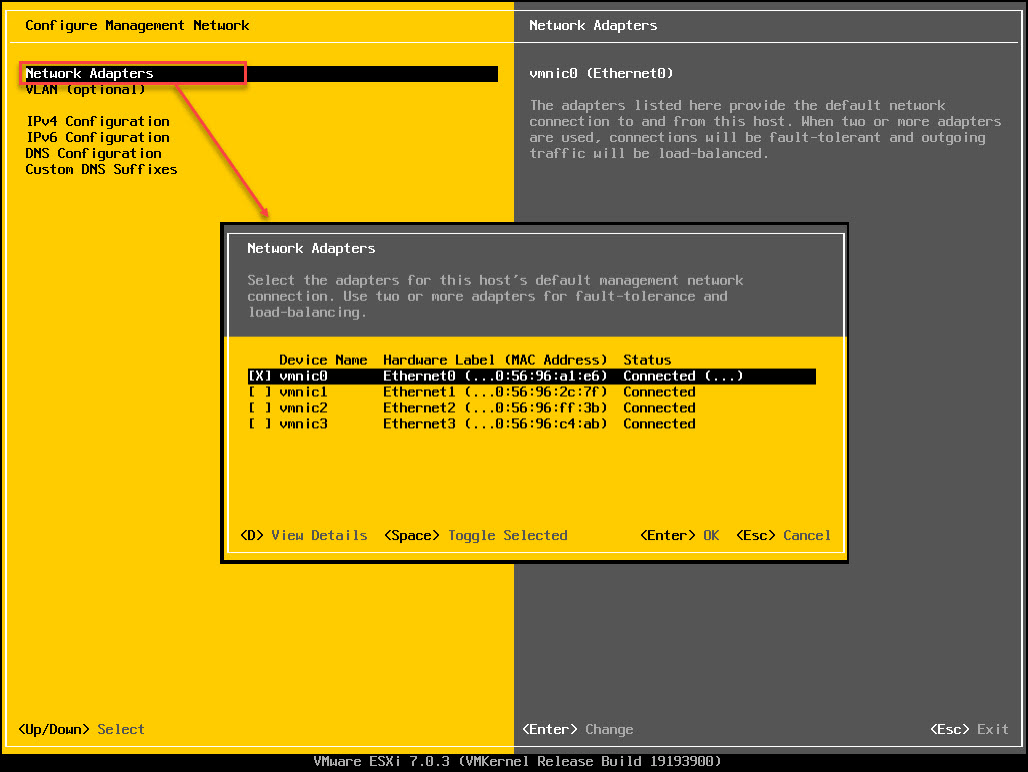Screen dimensions: 1028x772
Task: Toggle the vmnic0 adapter checkbox
Action: pyautogui.click(x=260, y=376)
